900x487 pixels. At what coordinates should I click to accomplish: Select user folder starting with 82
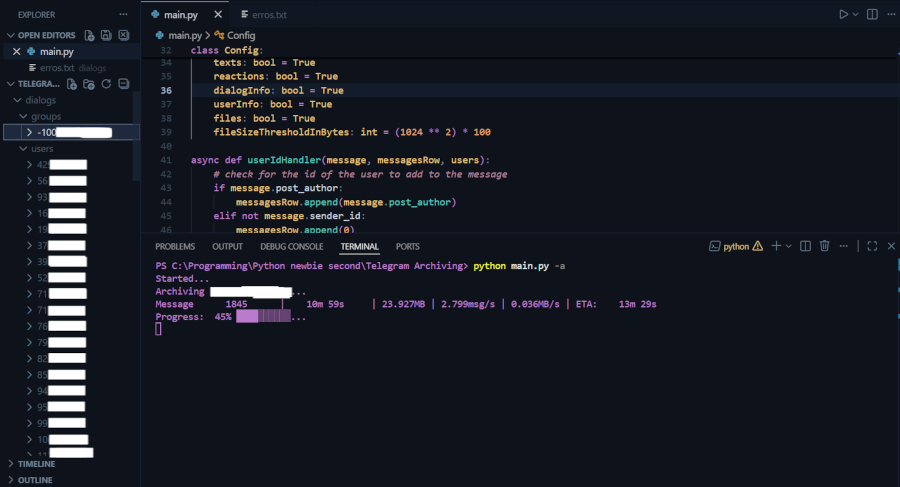point(69,358)
